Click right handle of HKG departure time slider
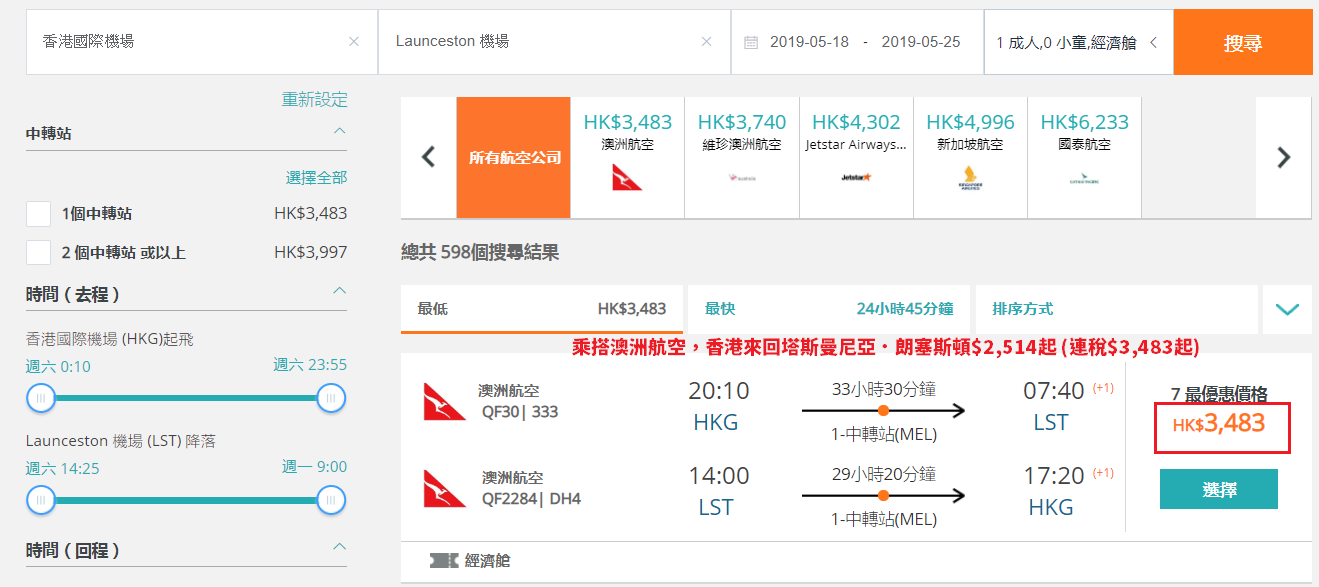 (x=331, y=398)
